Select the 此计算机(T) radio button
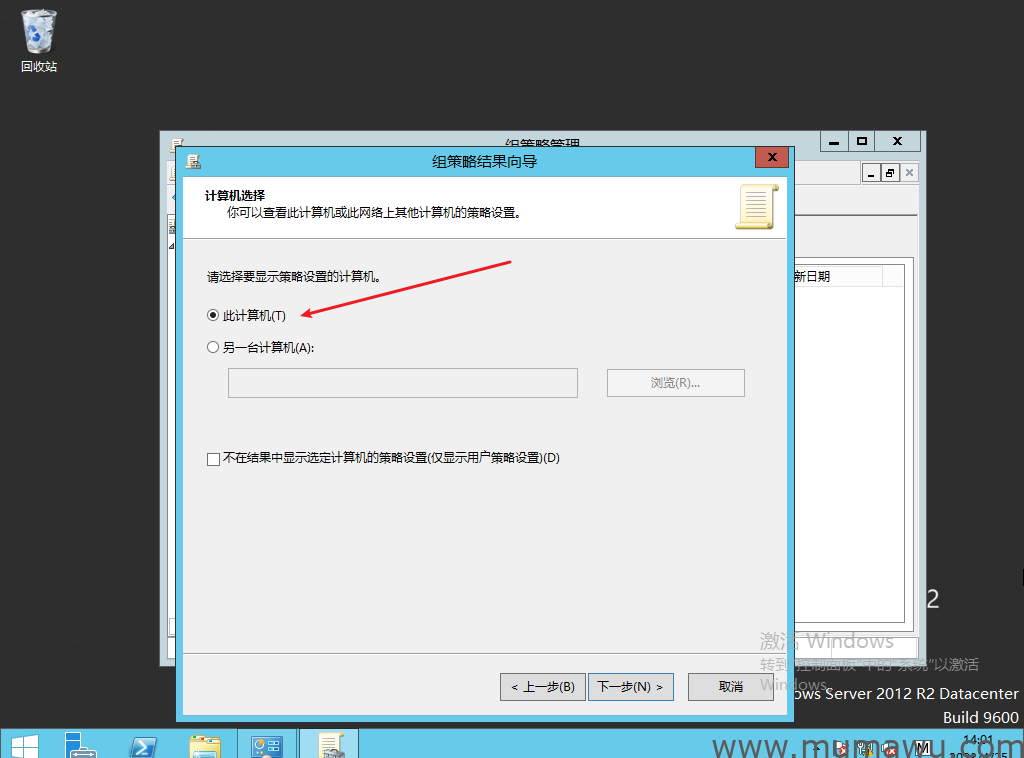Image resolution: width=1024 pixels, height=758 pixels. 212,315
